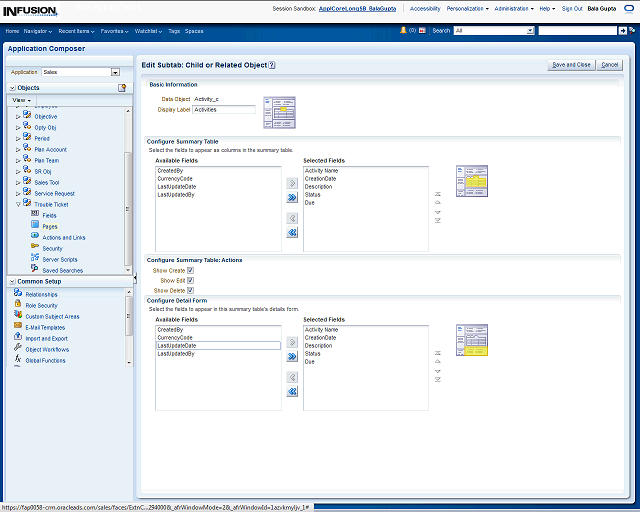
Task: Click the new object icon in Objects header
Action: click(122, 88)
